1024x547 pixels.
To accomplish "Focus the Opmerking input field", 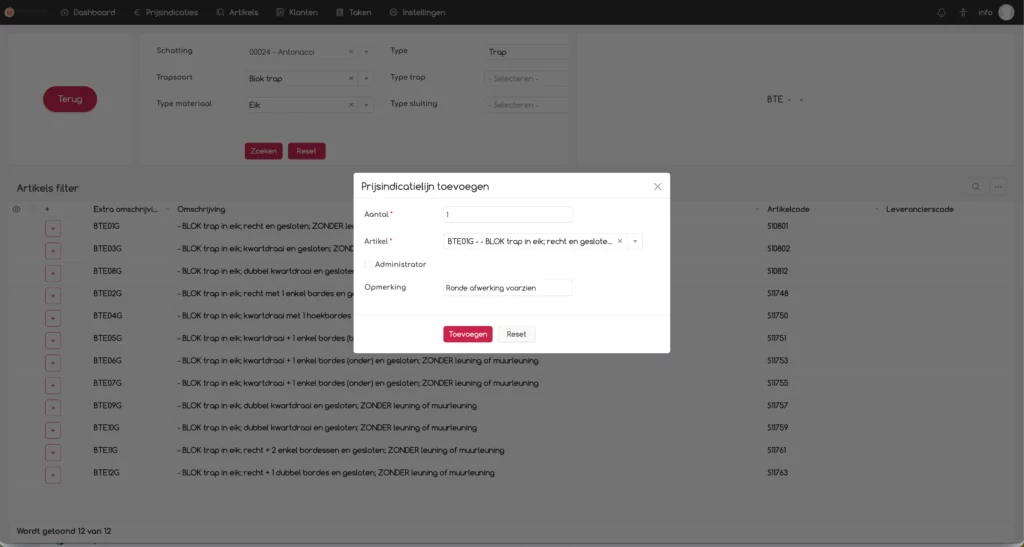I will pyautogui.click(x=507, y=288).
